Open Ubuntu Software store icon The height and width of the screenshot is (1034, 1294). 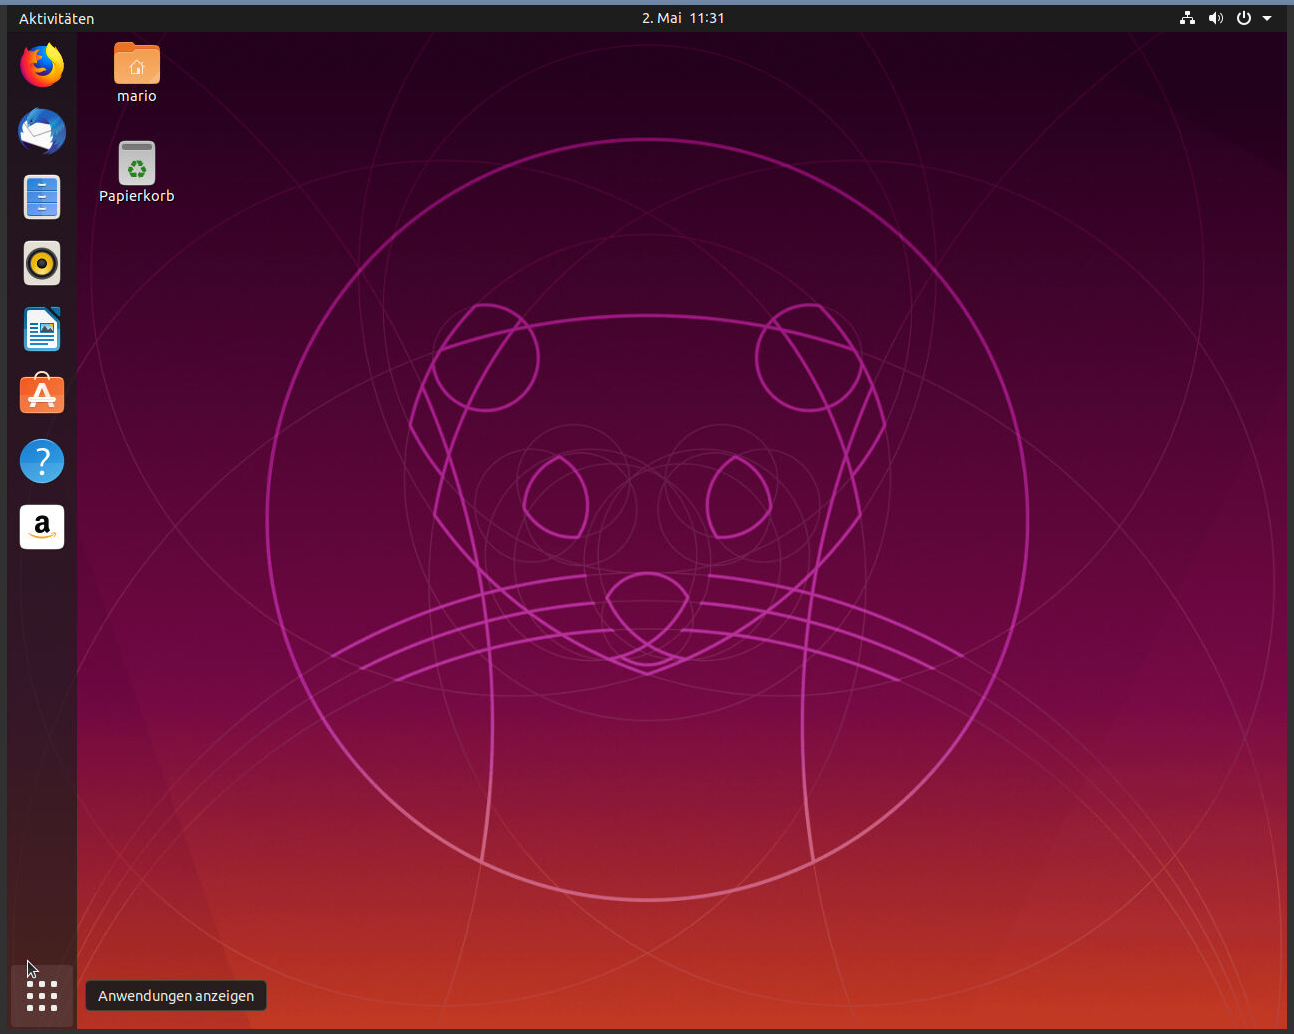click(x=42, y=394)
